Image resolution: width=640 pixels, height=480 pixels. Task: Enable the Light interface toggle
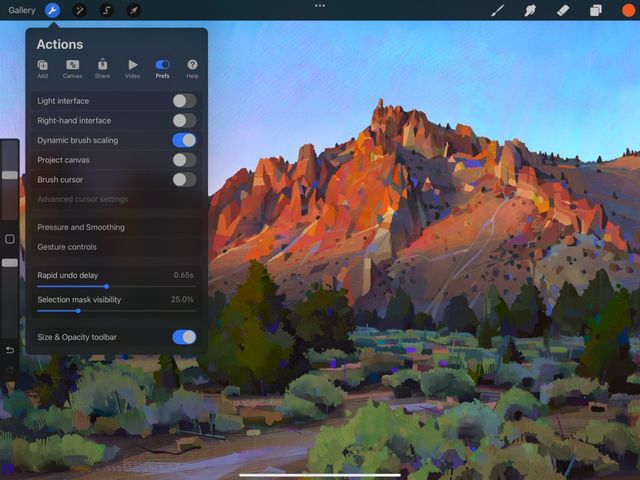[x=184, y=101]
